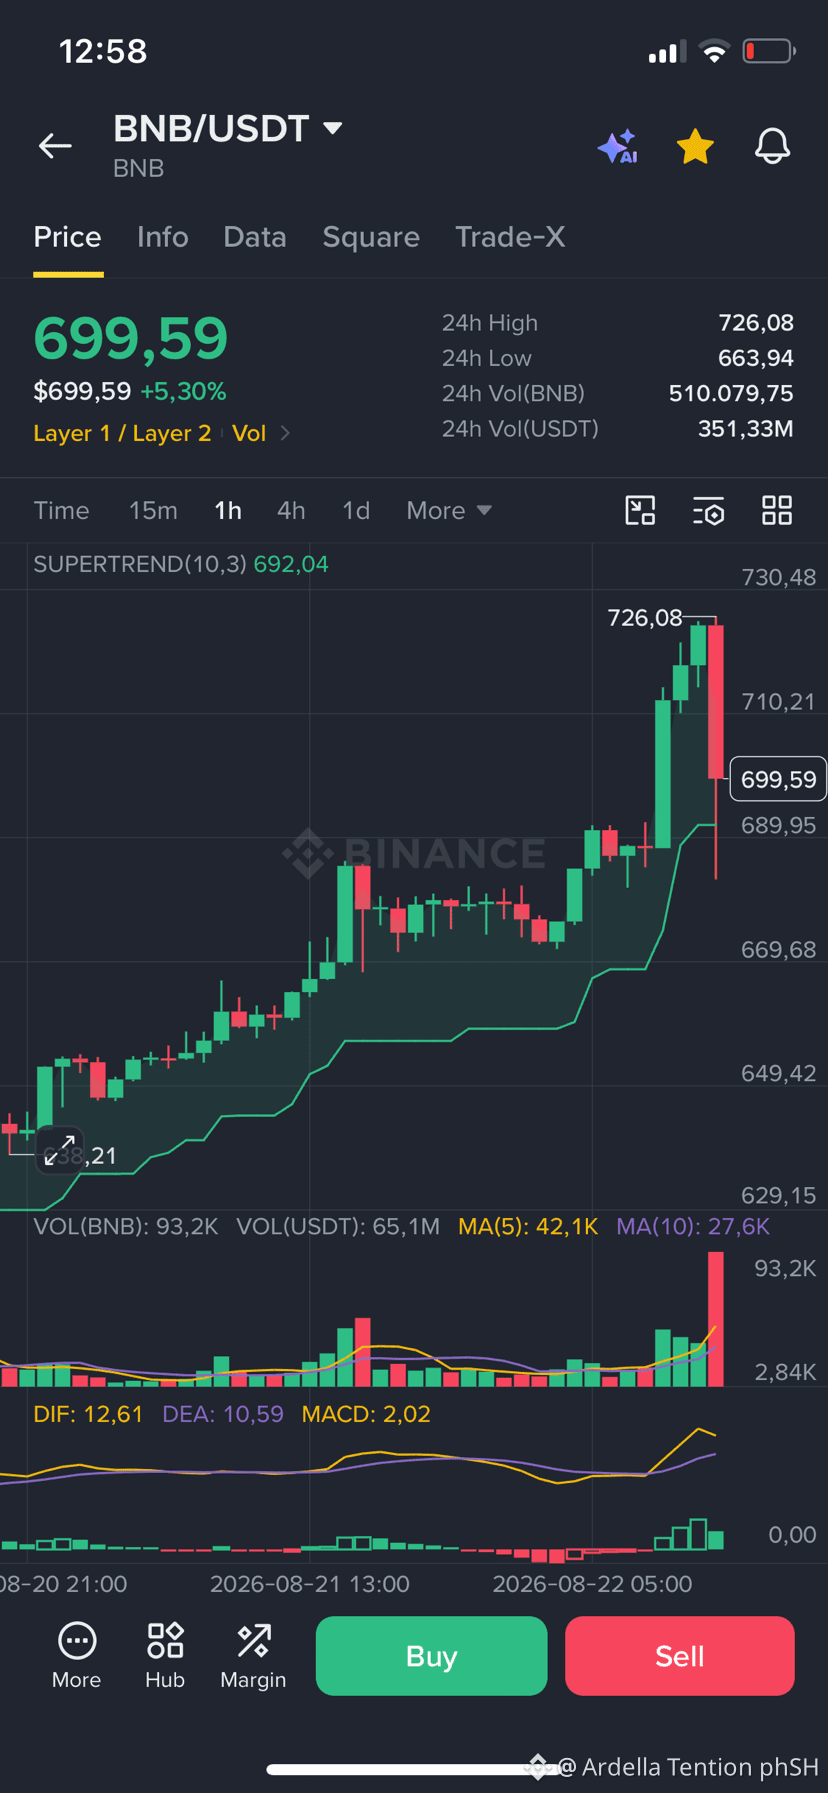This screenshot has height=1793, width=828.
Task: Open price alerts bell icon
Action: pos(772,147)
